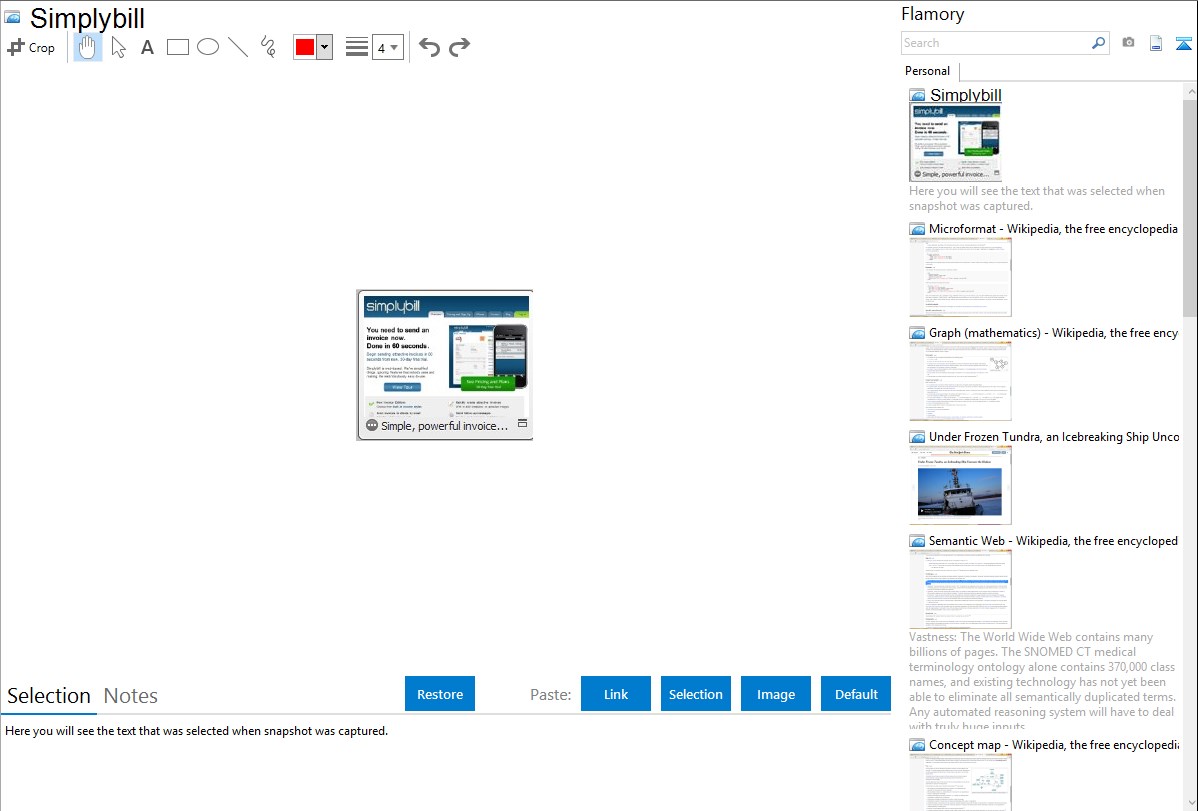
Task: Pick the freehand scribble tool
Action: coord(268,47)
